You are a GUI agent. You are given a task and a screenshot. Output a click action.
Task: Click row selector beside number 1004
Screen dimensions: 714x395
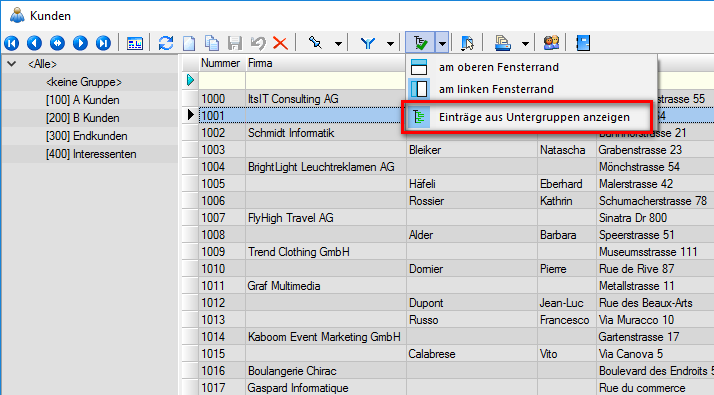coord(190,167)
